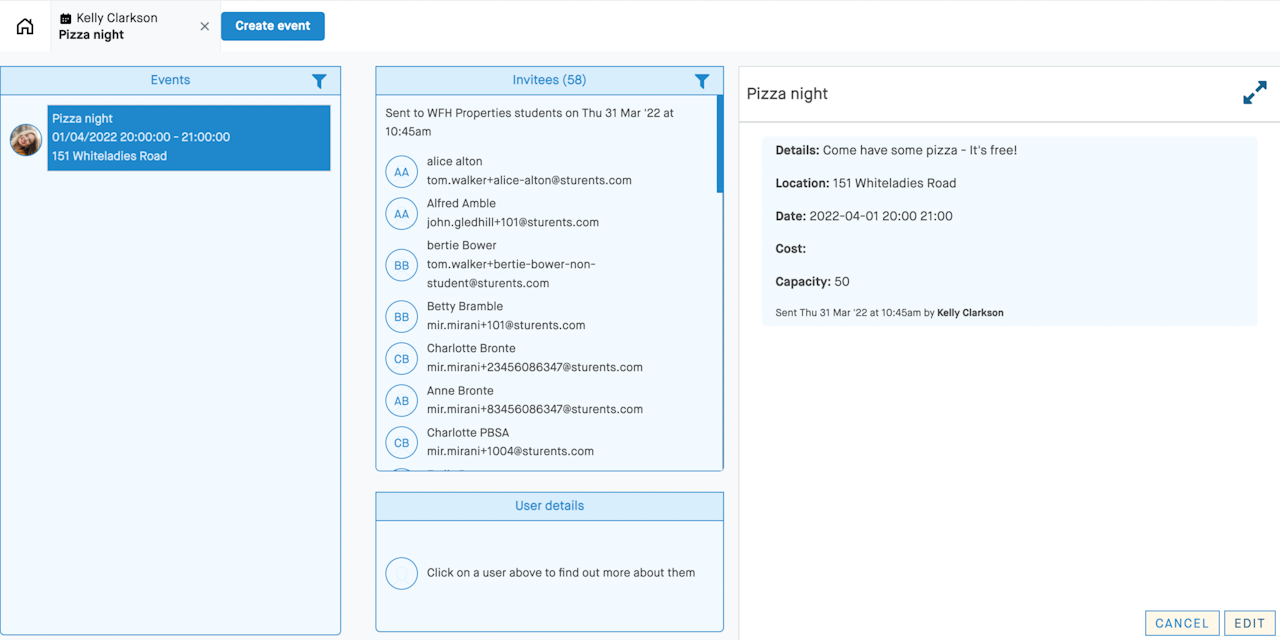1280x640 pixels.
Task: Click Betty Bramble's BB avatar circle
Action: [x=401, y=317]
